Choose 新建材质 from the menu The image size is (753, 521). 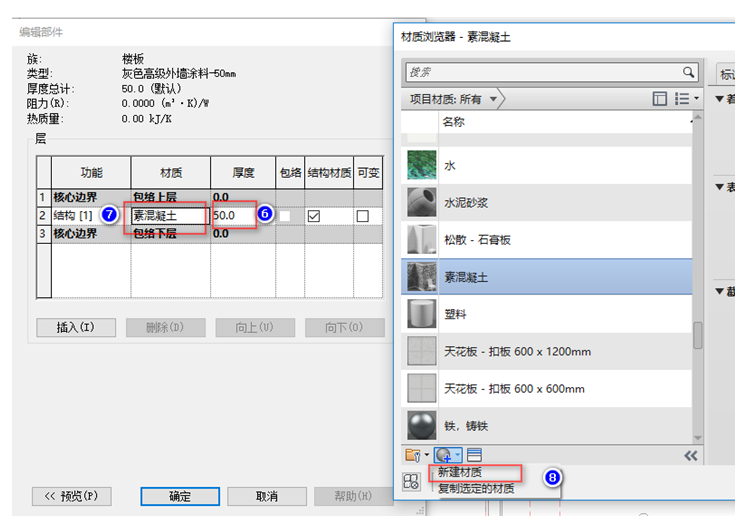[x=460, y=473]
